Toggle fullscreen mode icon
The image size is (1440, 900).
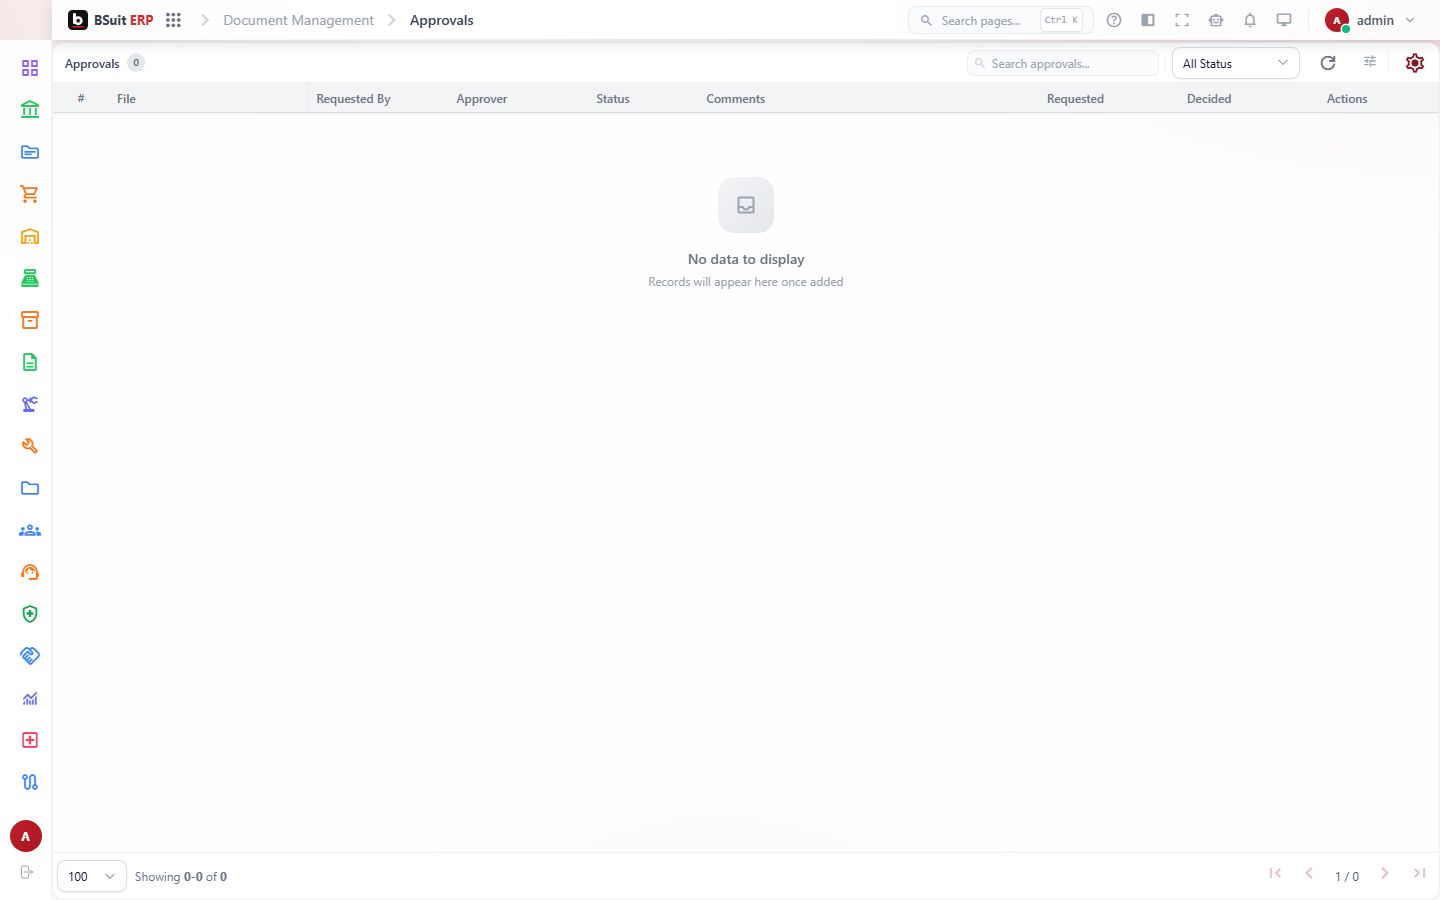click(1182, 20)
